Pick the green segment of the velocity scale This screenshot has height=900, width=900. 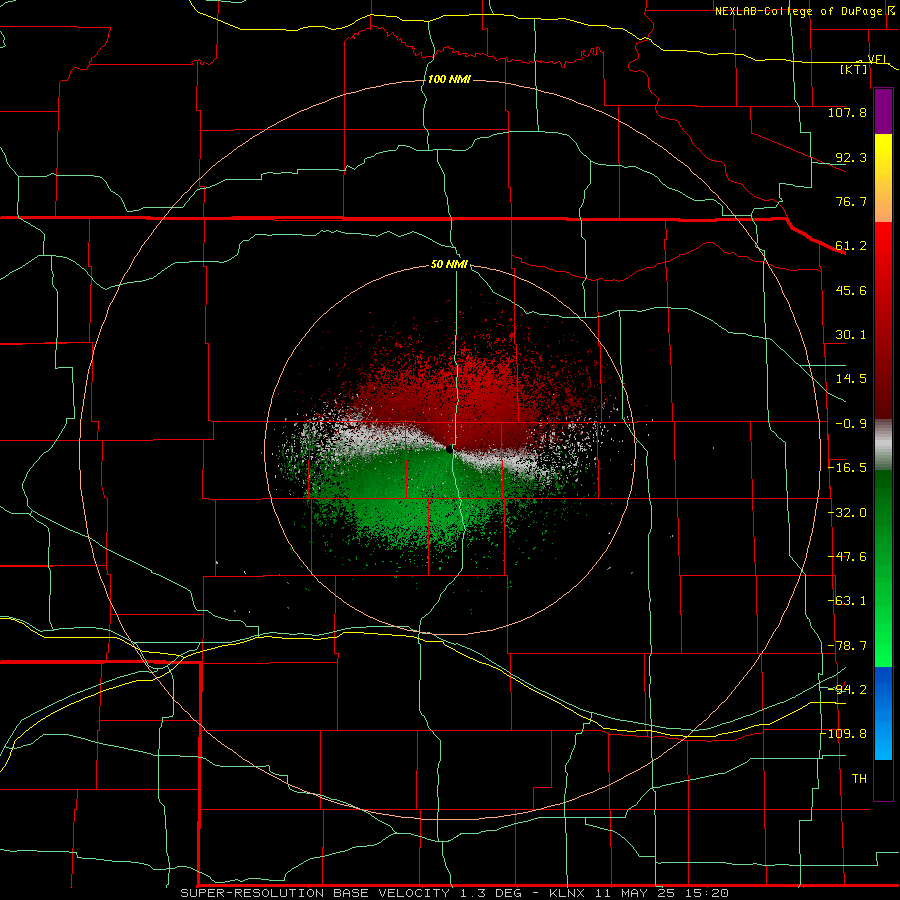click(883, 568)
